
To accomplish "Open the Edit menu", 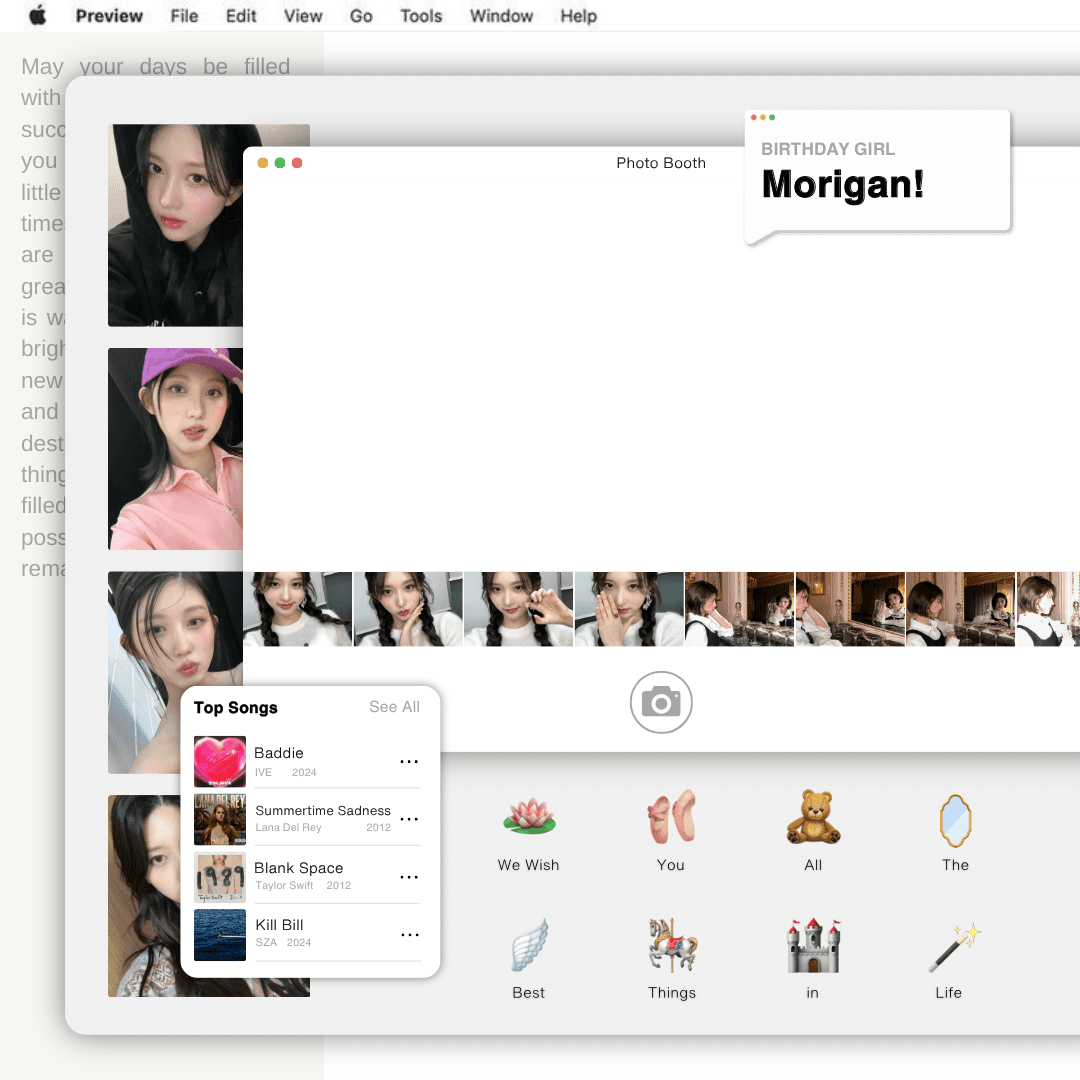I will pos(241,16).
